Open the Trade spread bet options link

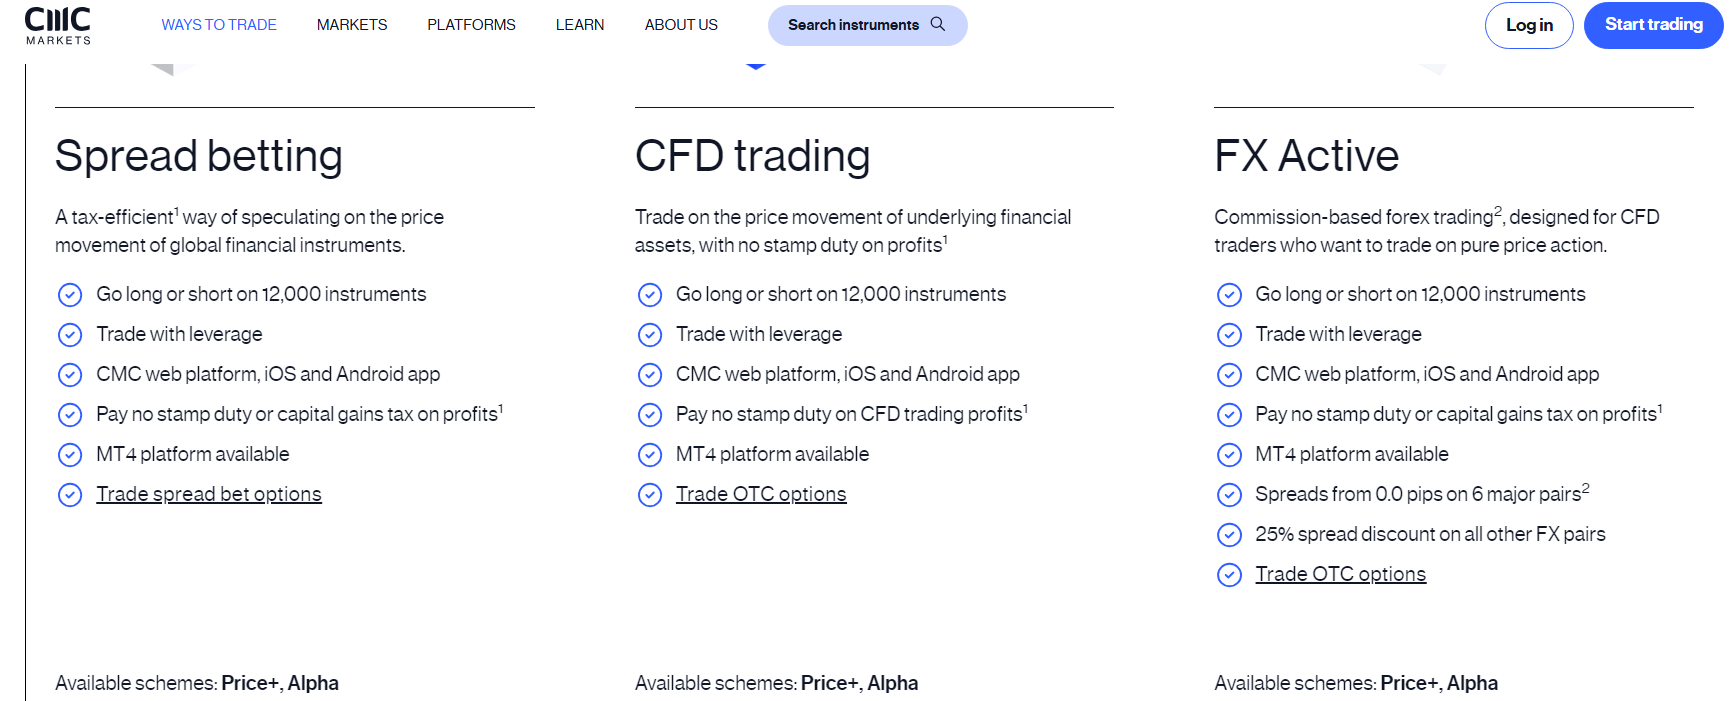coord(209,494)
